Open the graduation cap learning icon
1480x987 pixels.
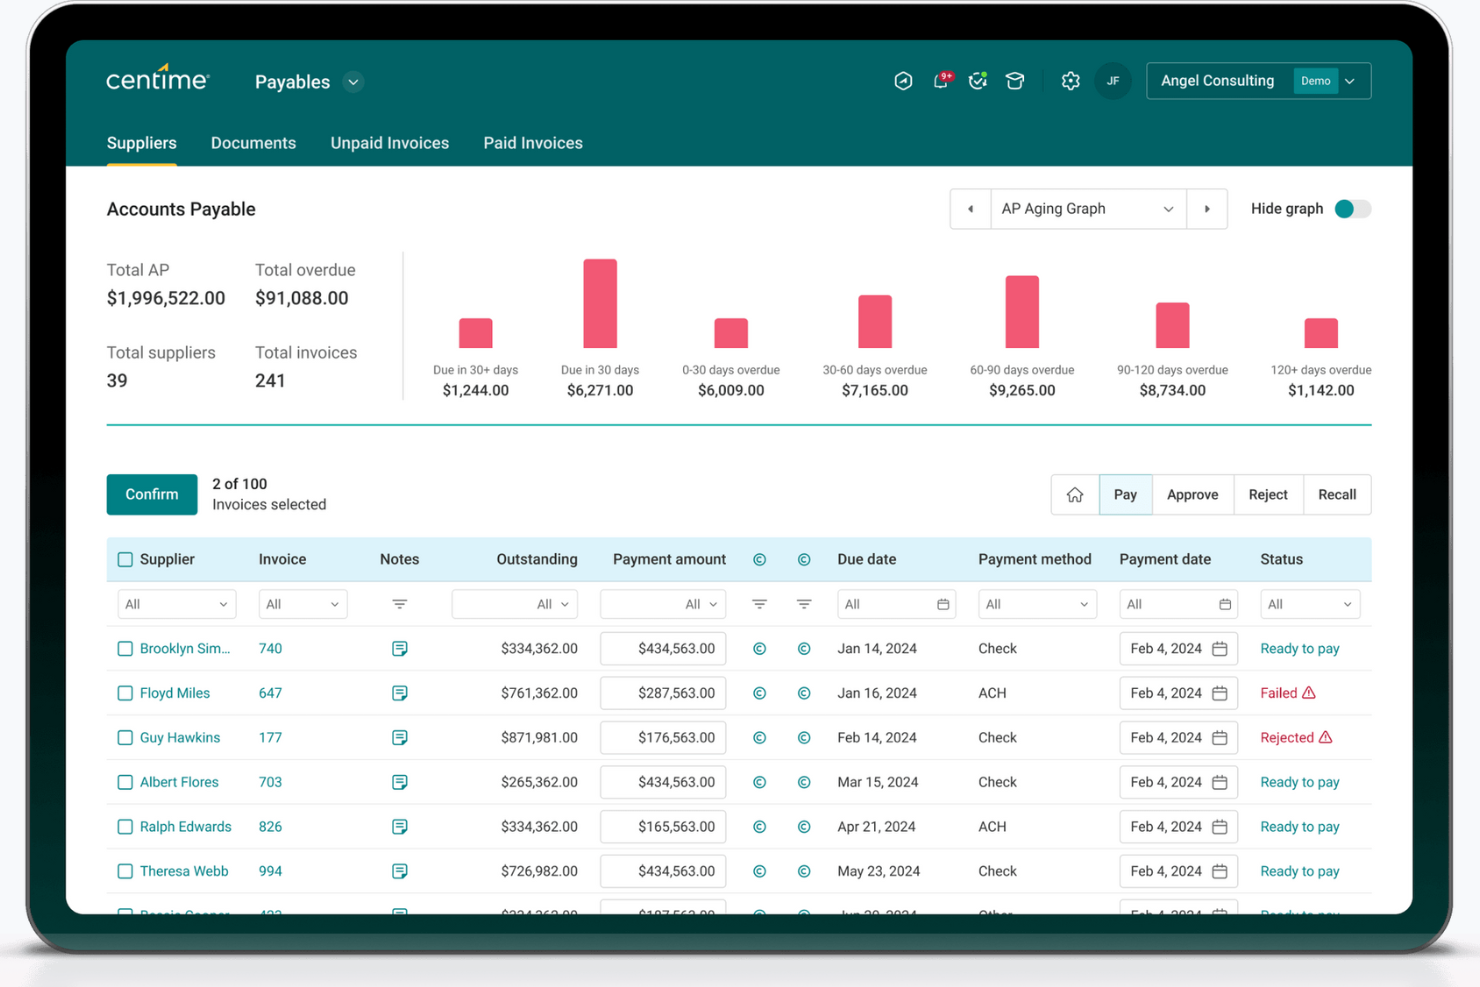pos(1015,81)
